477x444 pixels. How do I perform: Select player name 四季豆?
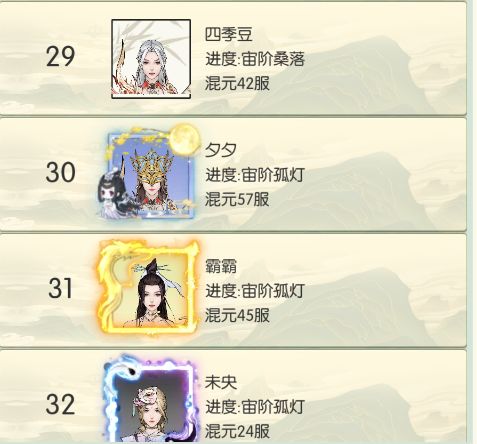click(229, 34)
